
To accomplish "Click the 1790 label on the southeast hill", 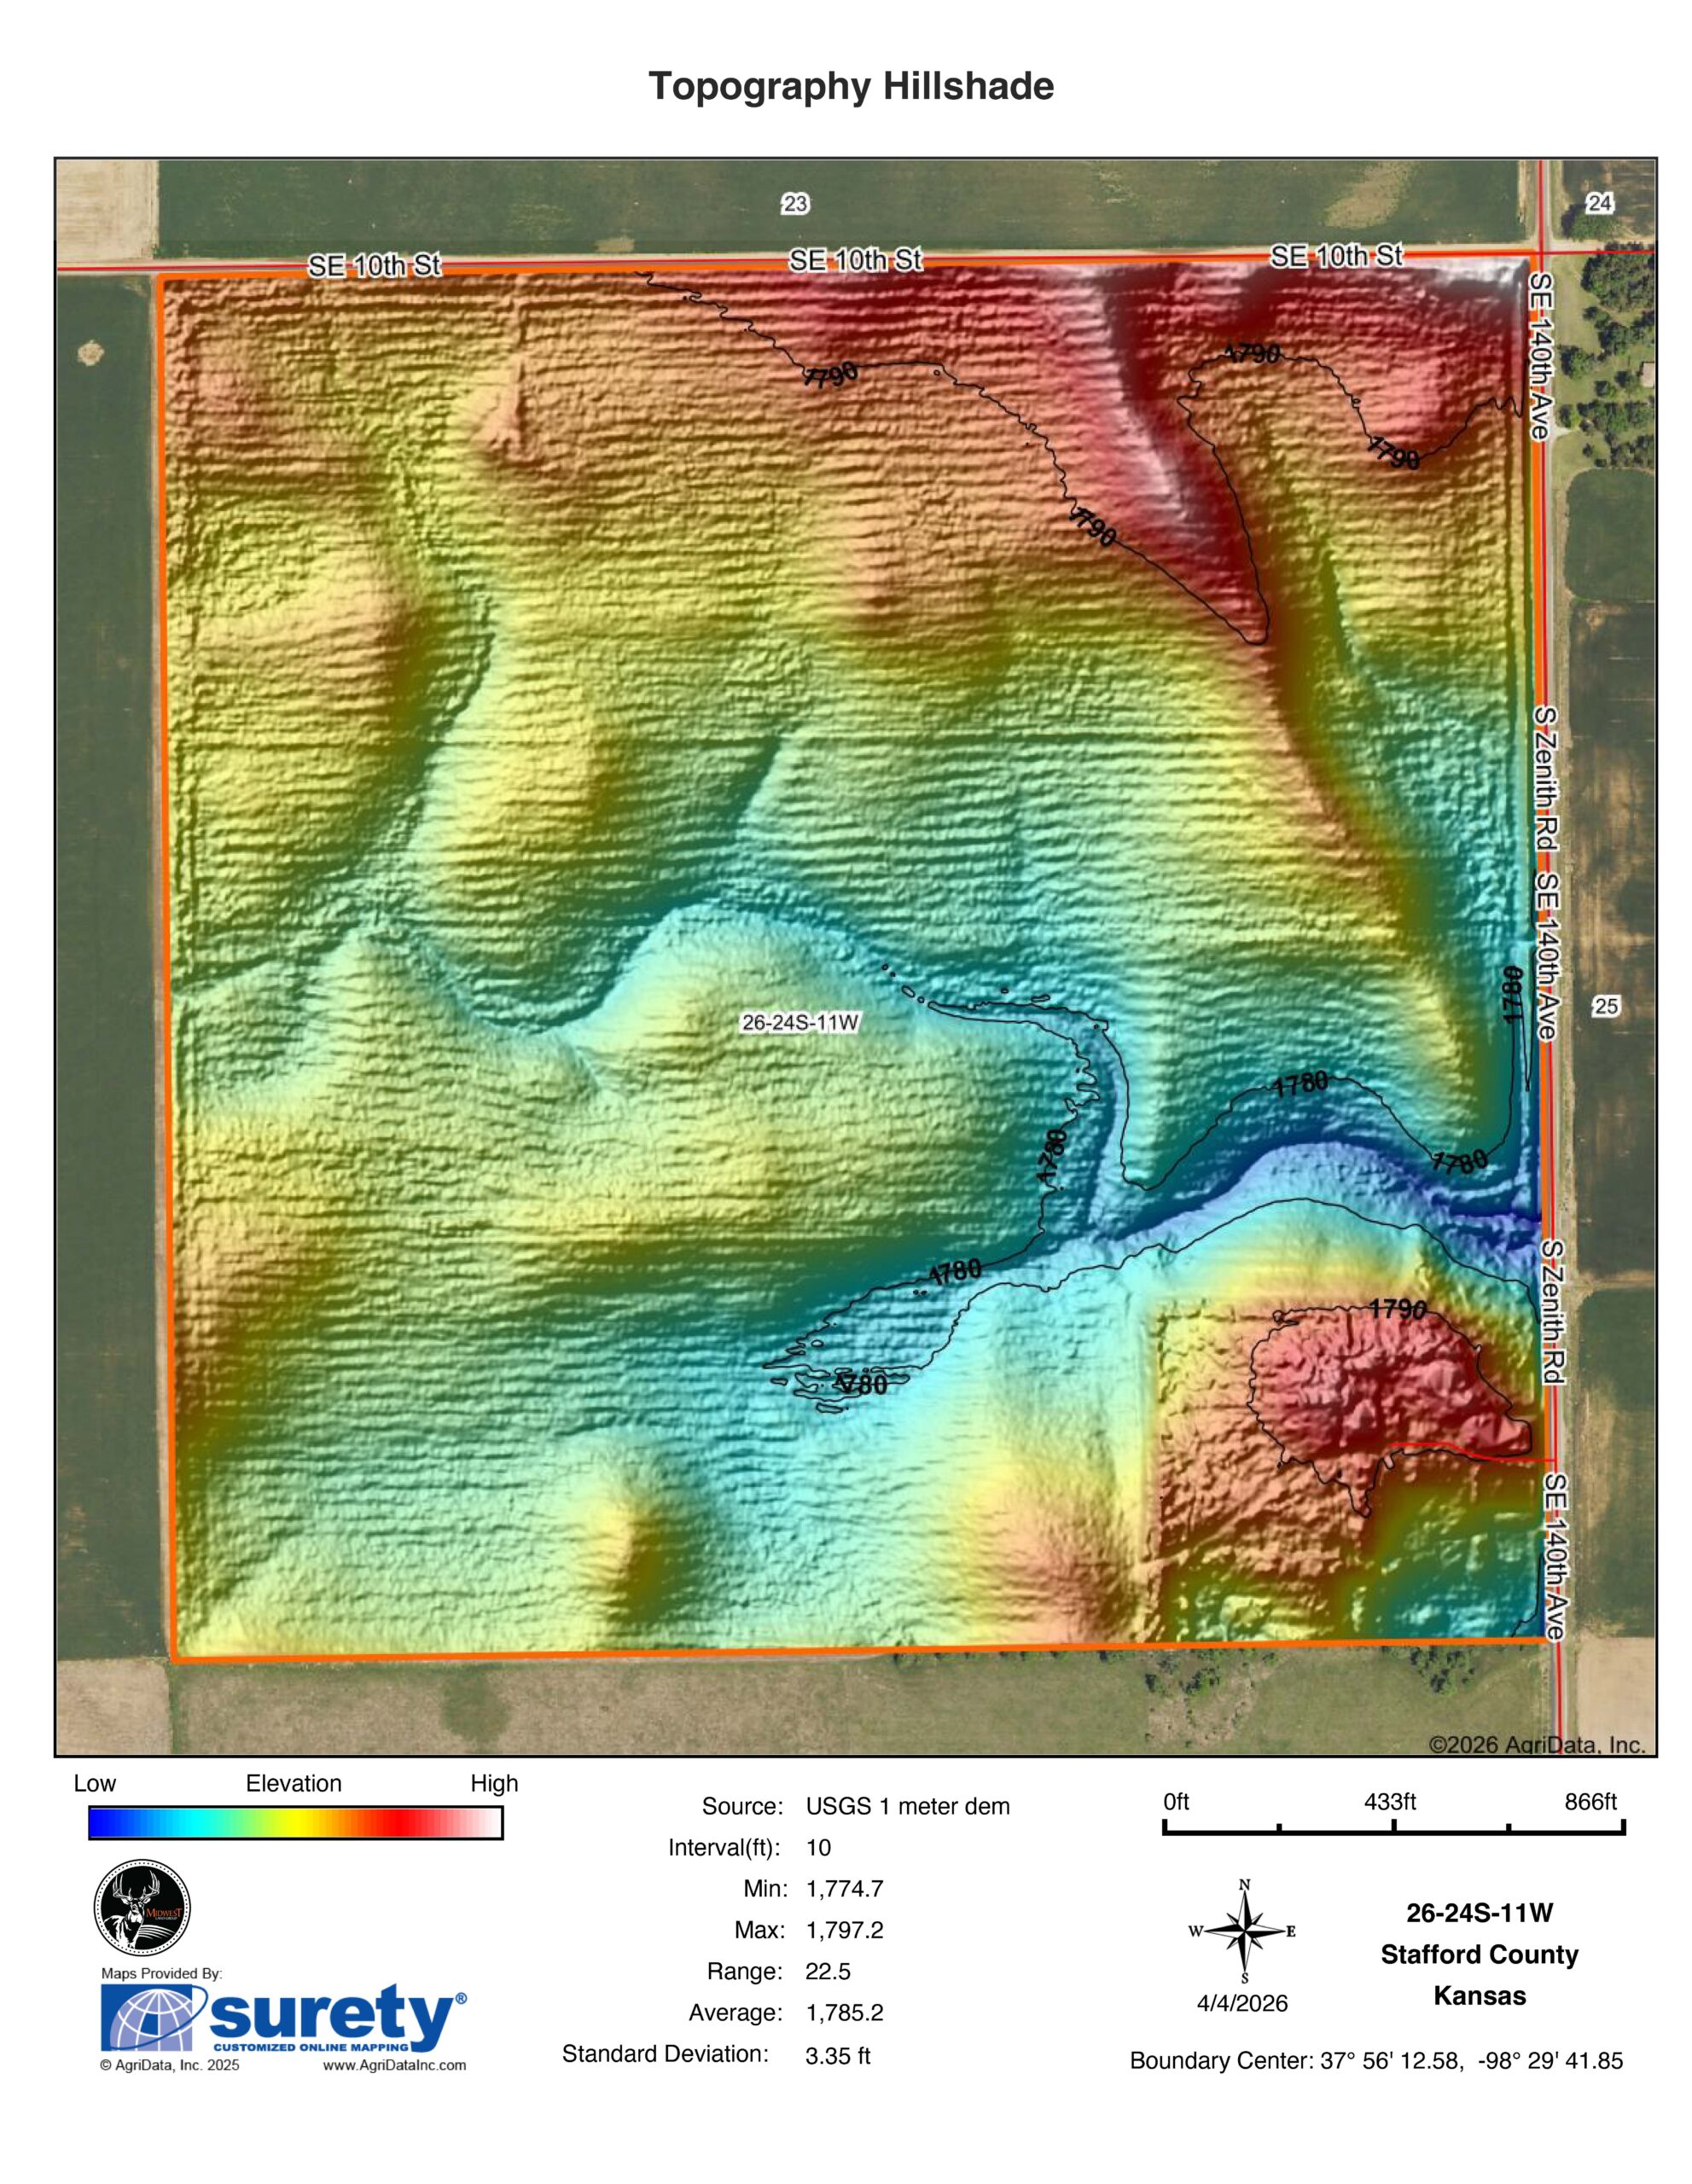I will pos(1397,1308).
